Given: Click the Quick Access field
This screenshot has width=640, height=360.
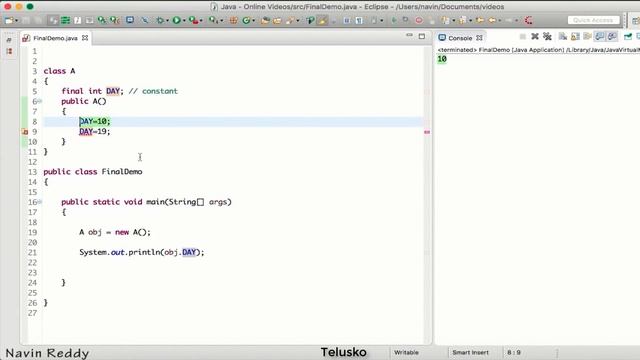Looking at the screenshot, I should [x=593, y=20].
